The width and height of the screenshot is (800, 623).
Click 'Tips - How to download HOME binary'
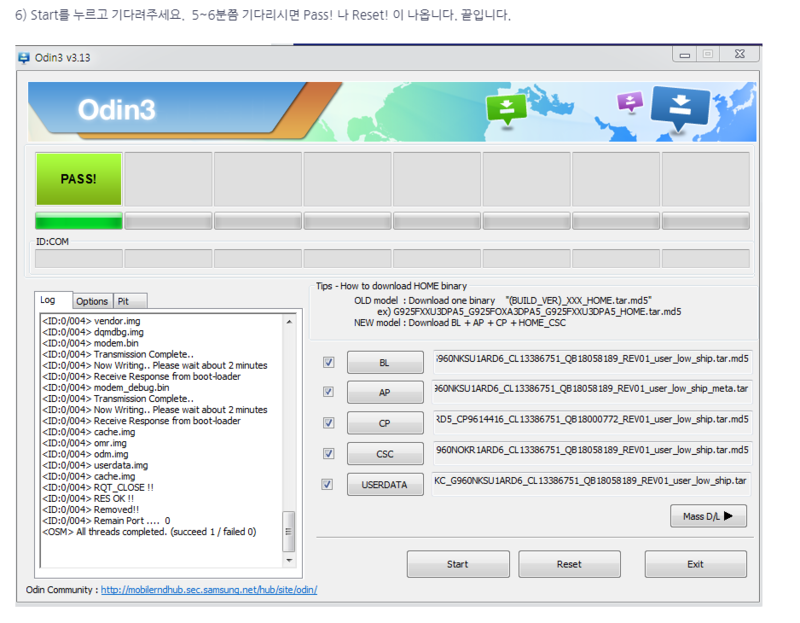pos(391,286)
